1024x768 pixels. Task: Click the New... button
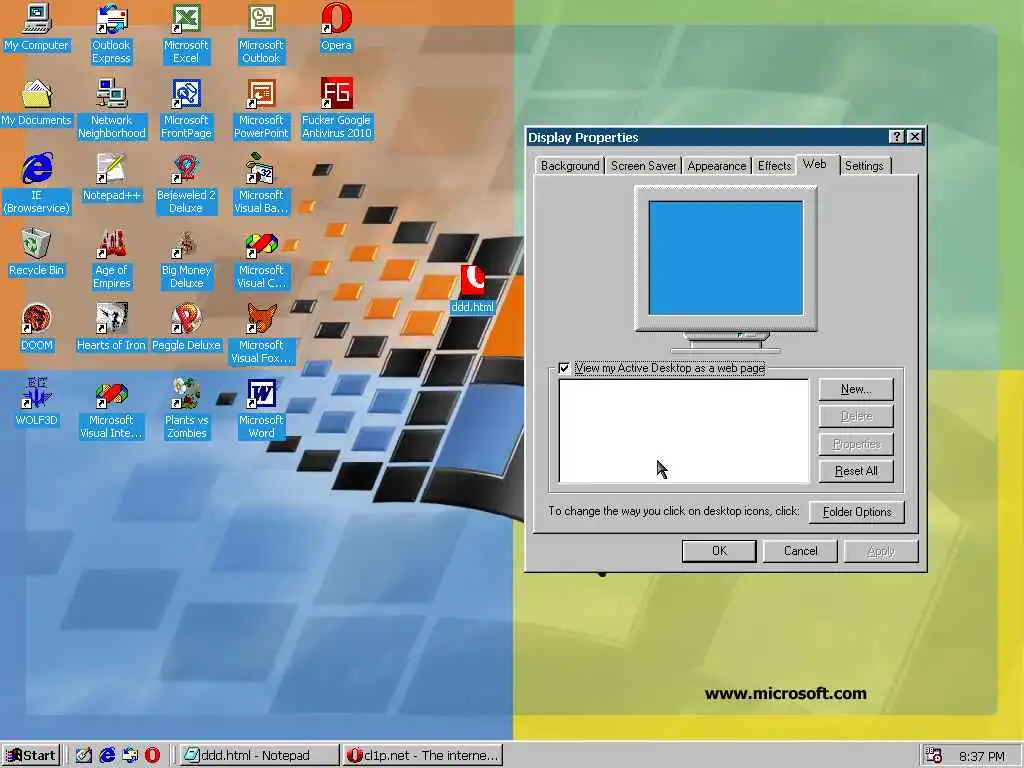pyautogui.click(x=856, y=389)
